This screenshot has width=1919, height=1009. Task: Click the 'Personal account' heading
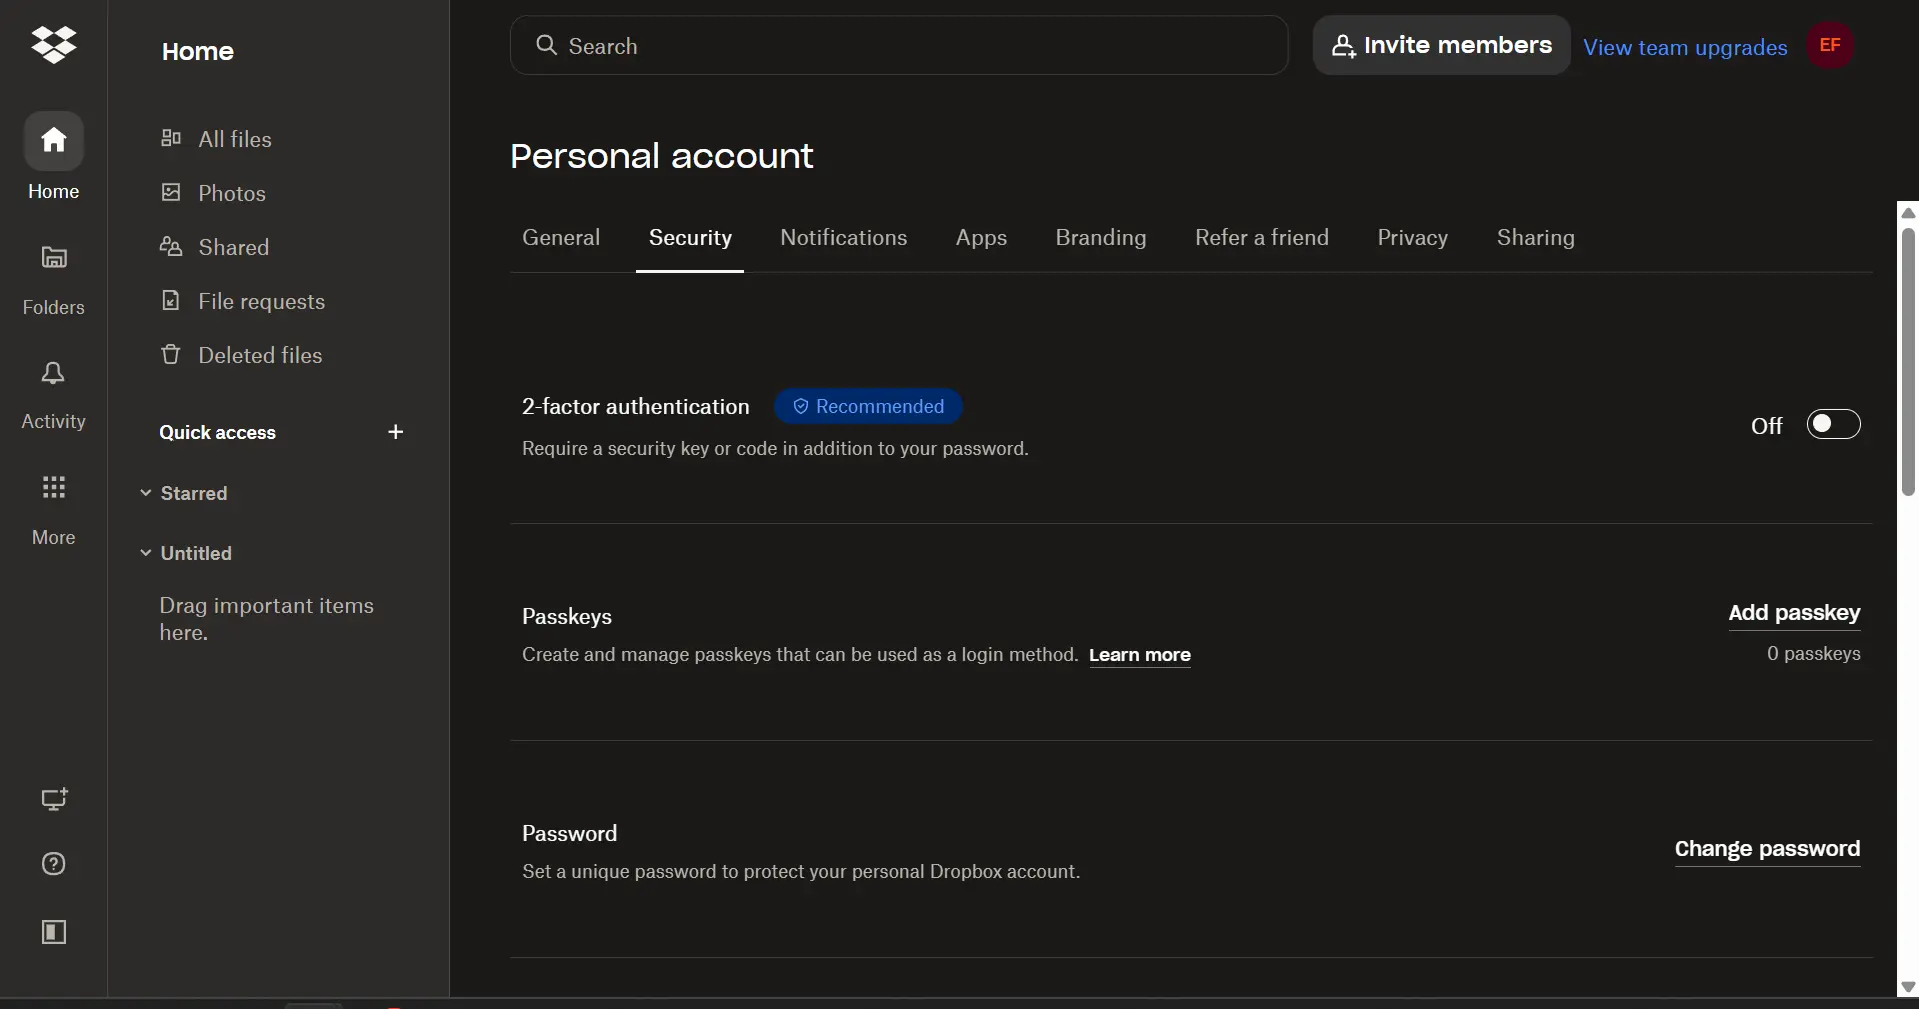point(662,156)
